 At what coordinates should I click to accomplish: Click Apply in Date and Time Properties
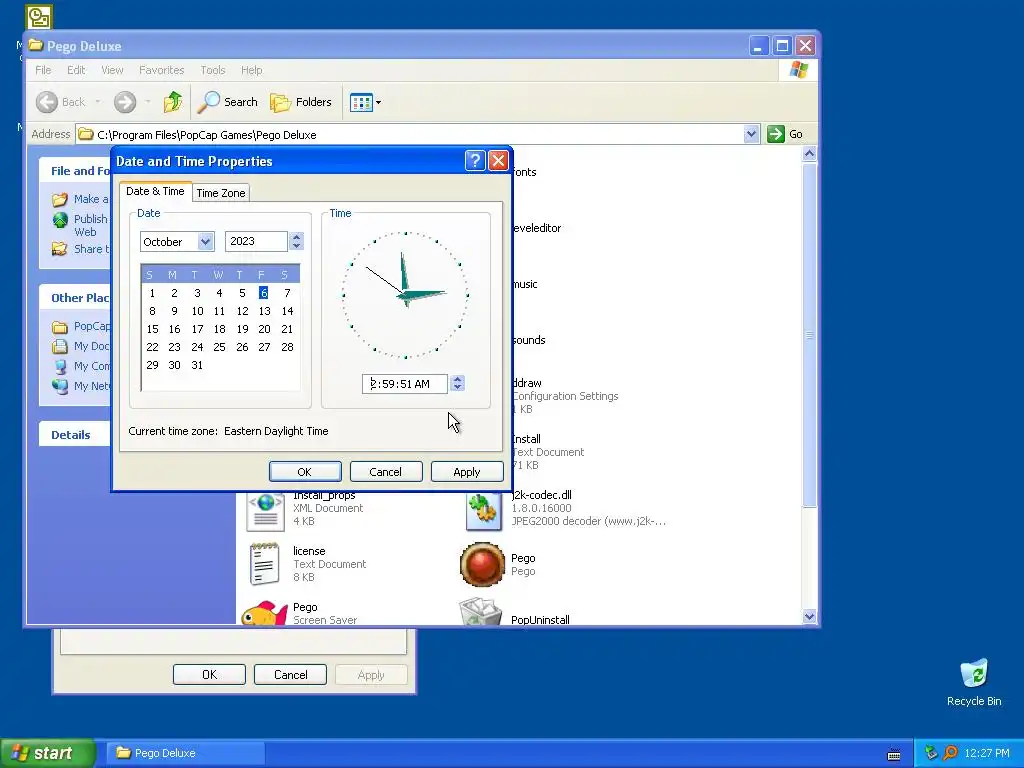click(x=467, y=472)
